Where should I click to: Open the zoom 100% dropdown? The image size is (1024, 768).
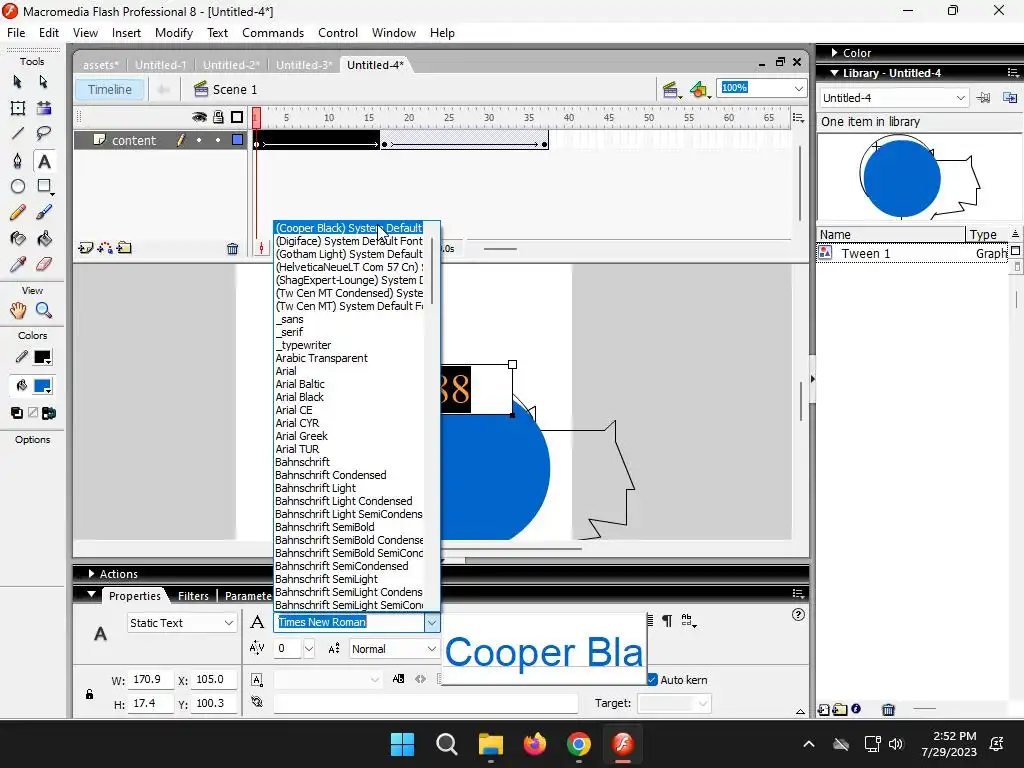pos(798,88)
